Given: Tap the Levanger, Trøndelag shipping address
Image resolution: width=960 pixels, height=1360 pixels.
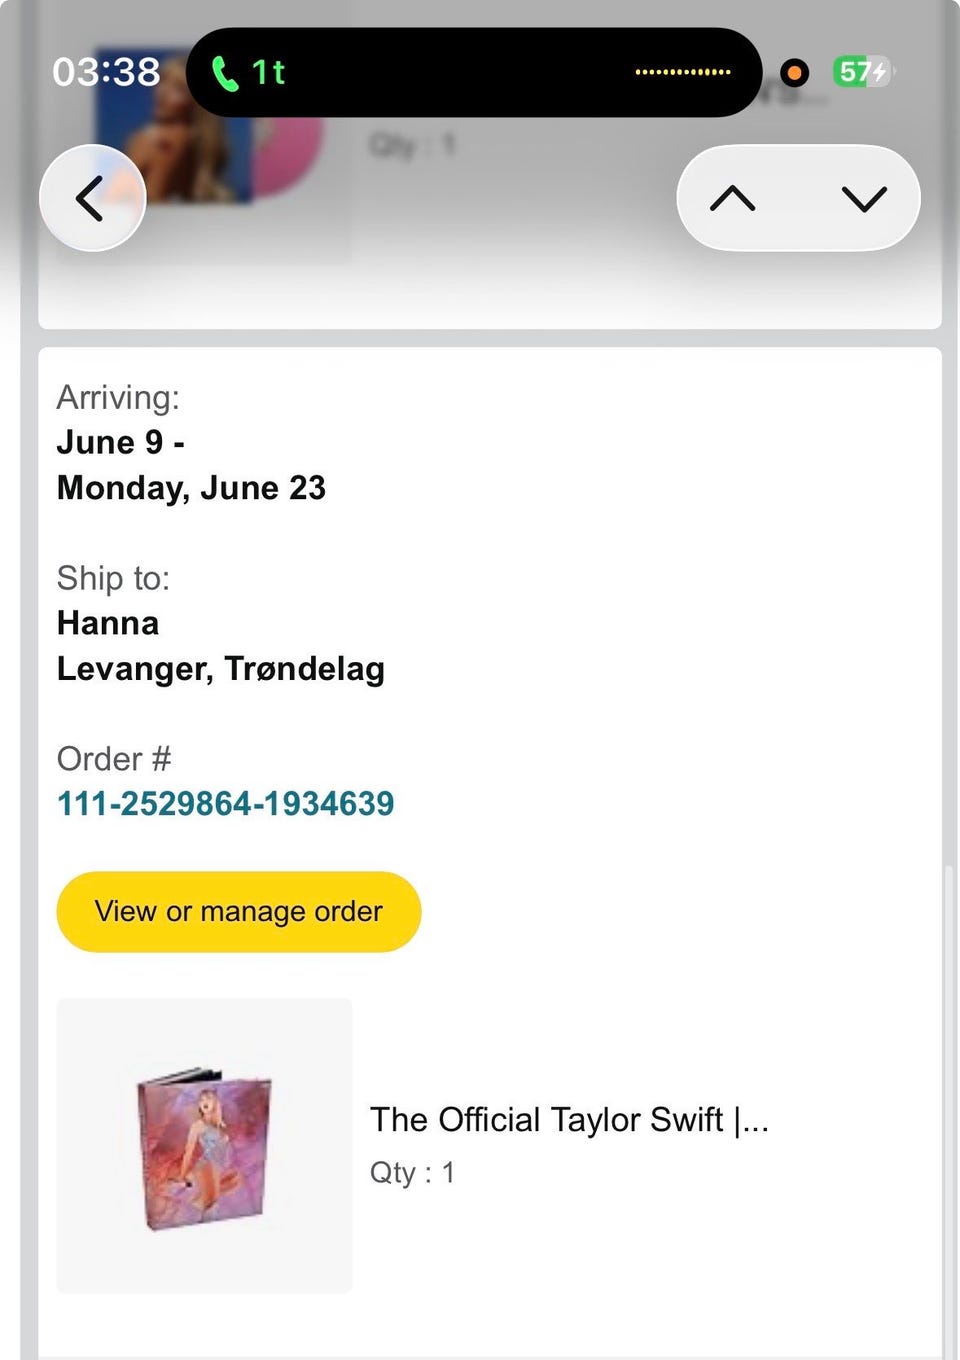Looking at the screenshot, I should 220,668.
